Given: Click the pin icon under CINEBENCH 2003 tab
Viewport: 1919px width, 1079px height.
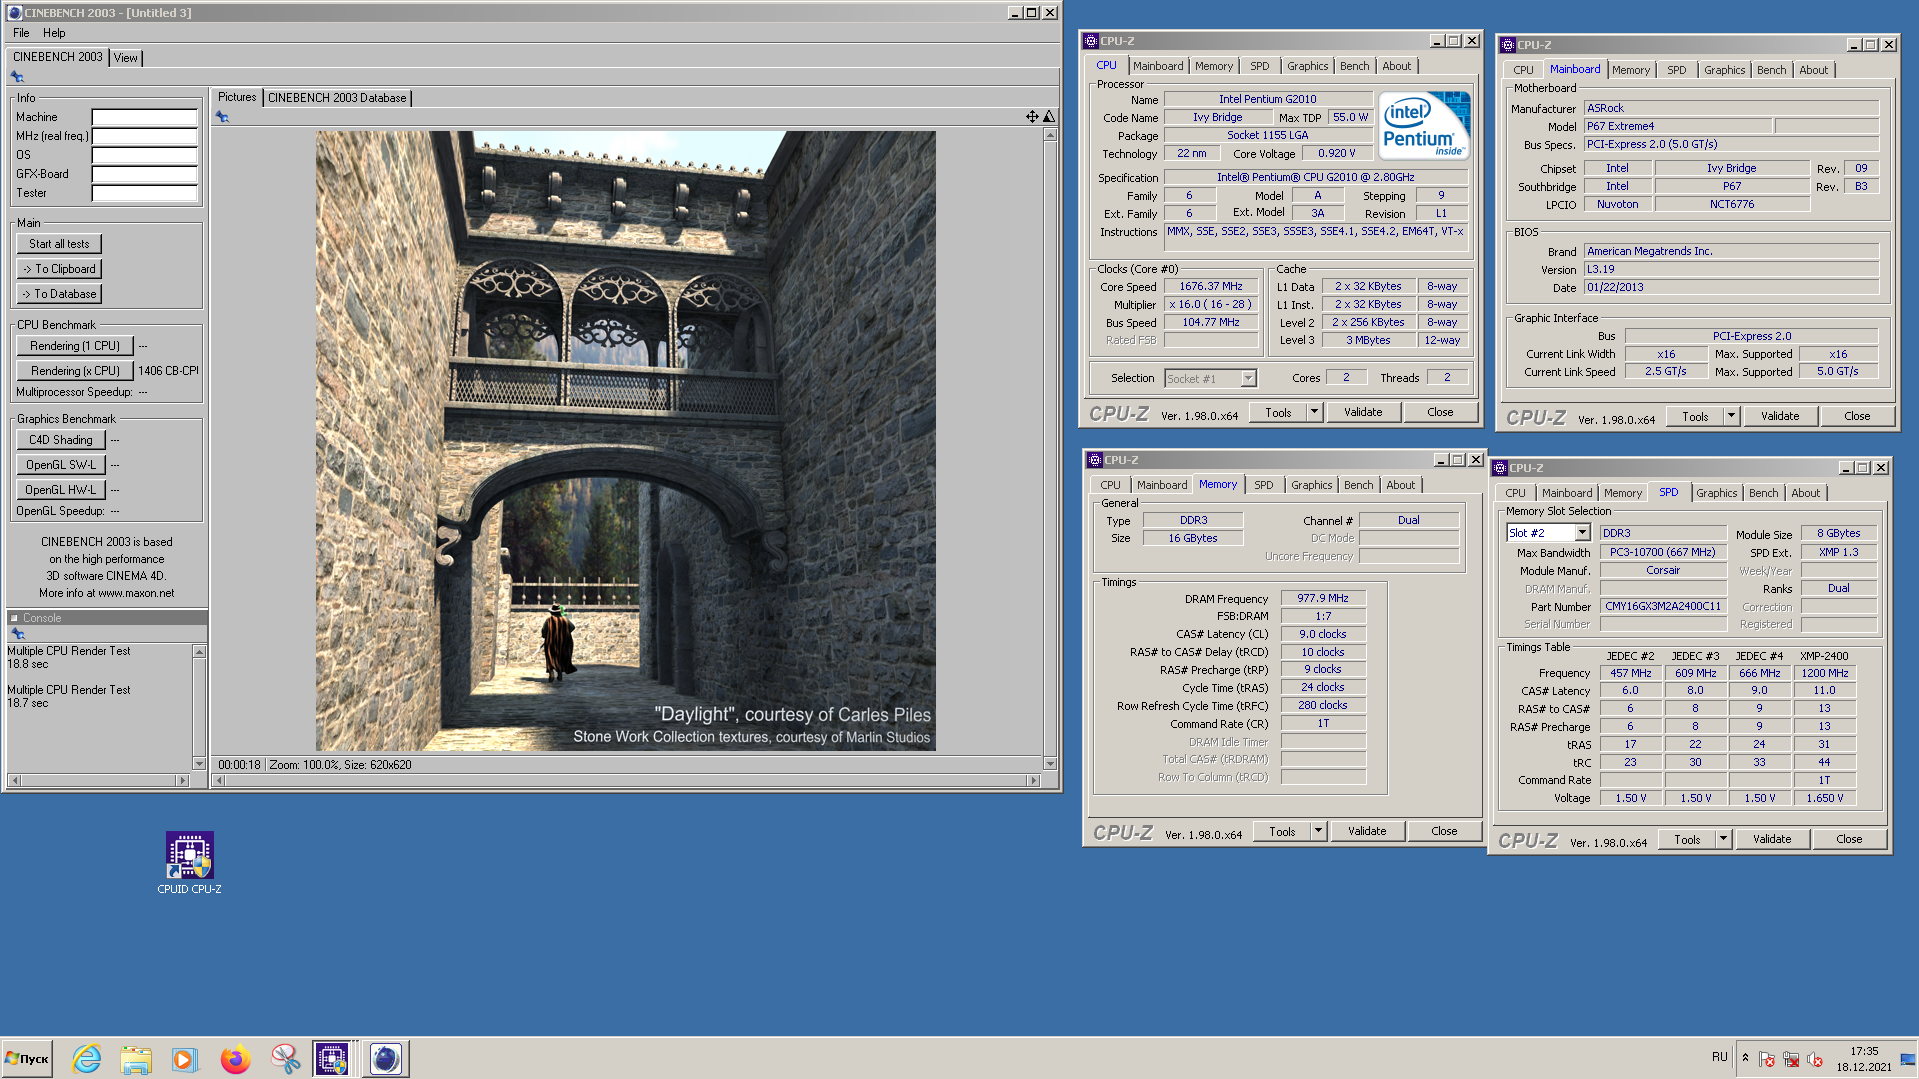Looking at the screenshot, I should point(17,77).
